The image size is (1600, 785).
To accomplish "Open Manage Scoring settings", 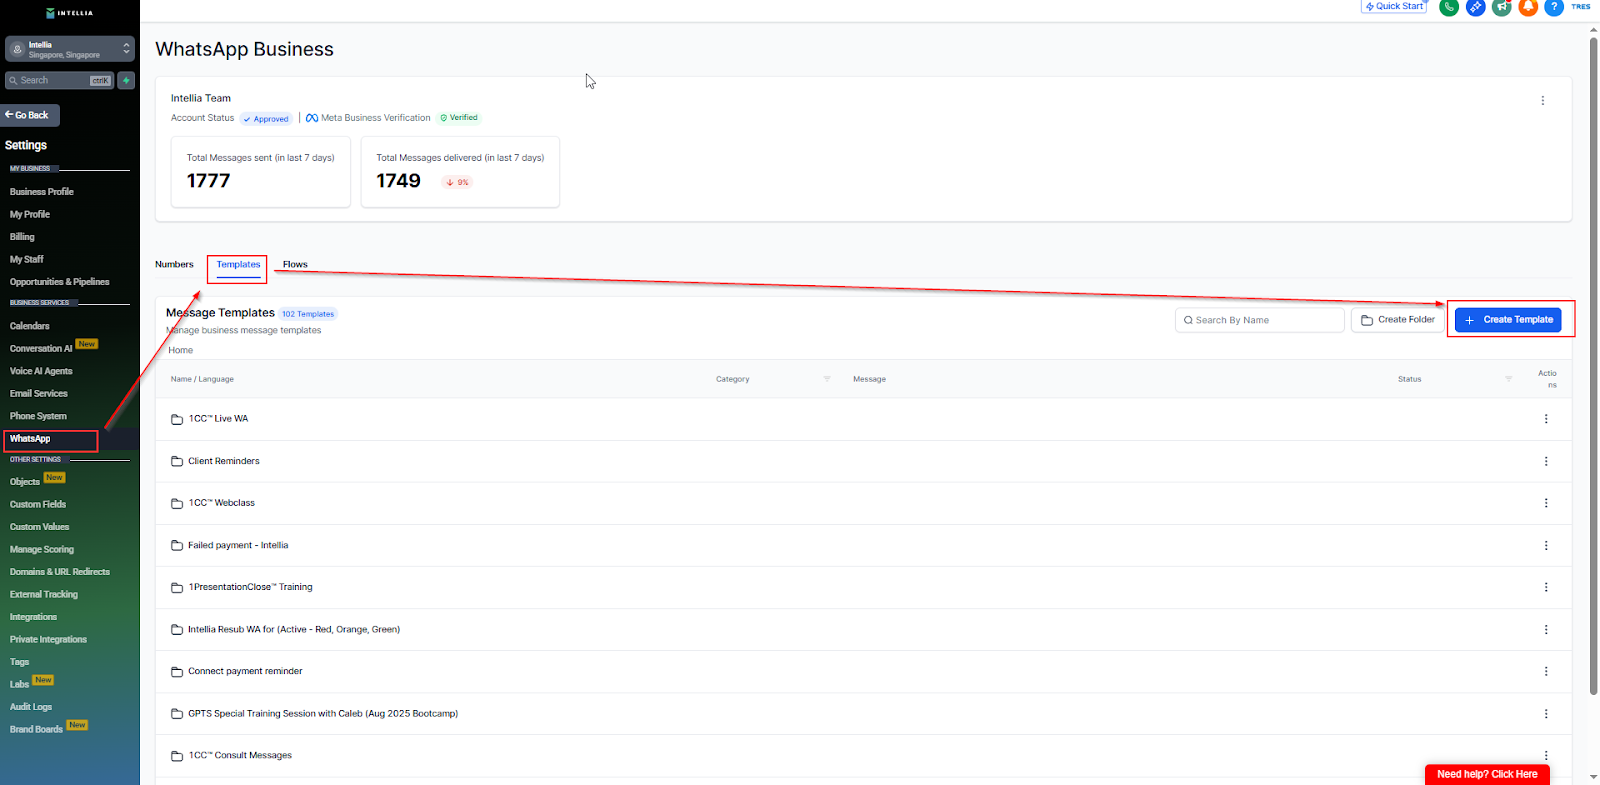I will [x=42, y=550].
